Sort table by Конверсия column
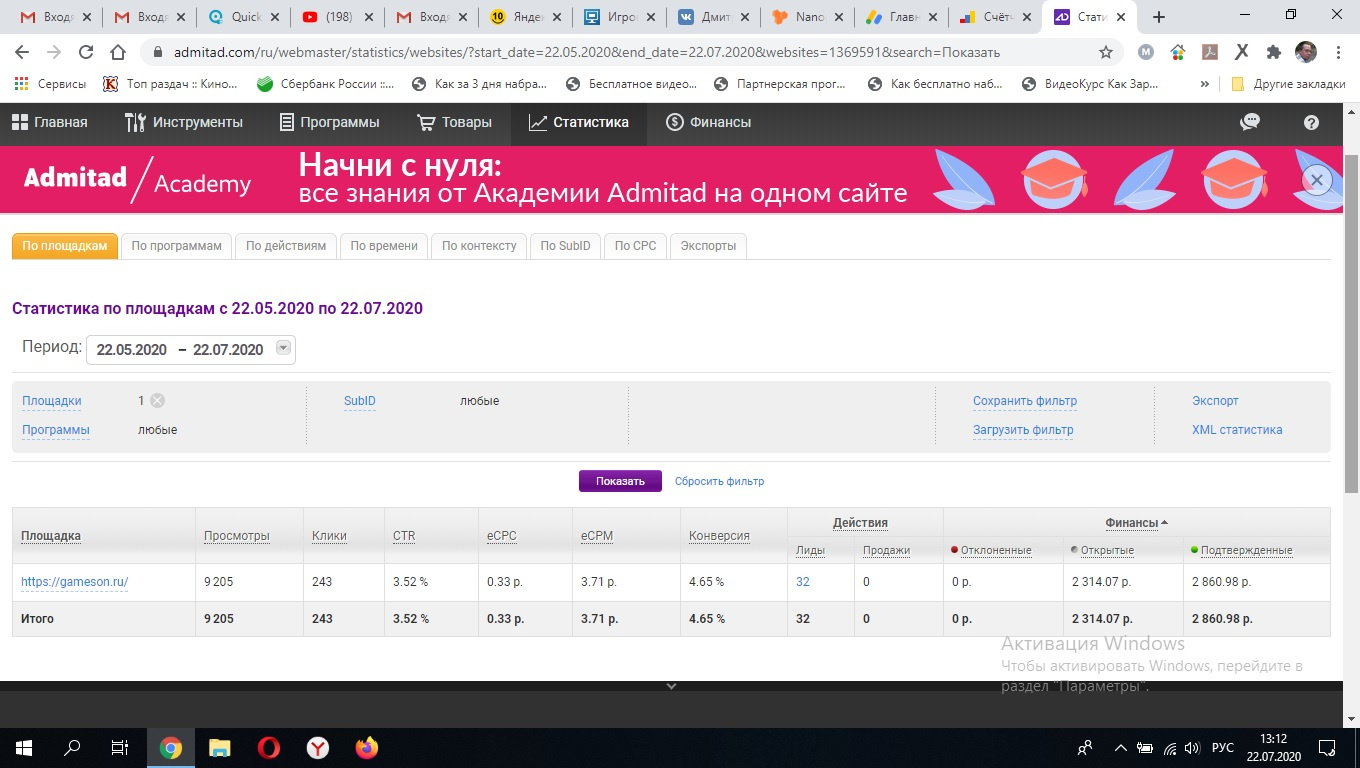 (719, 536)
